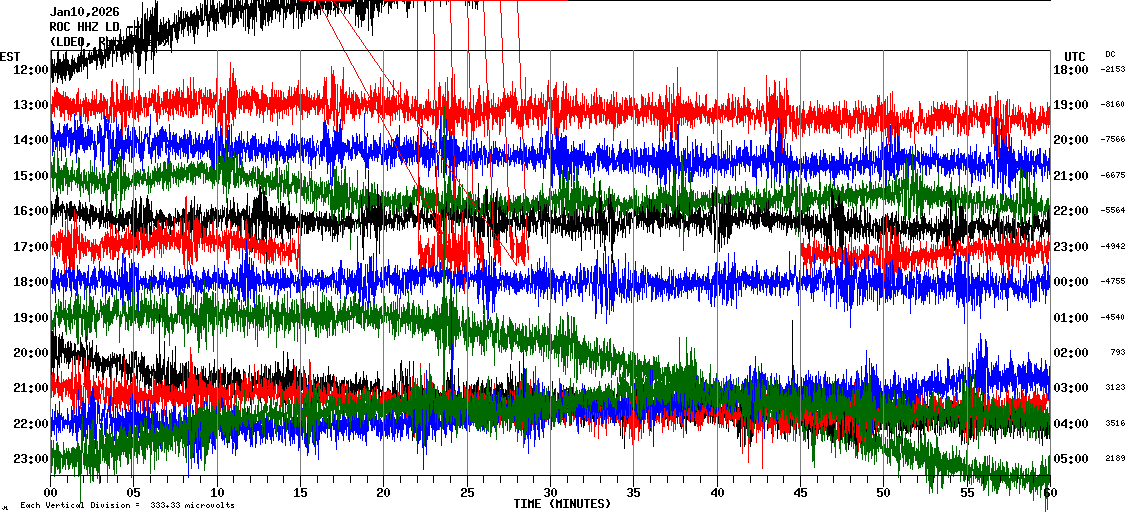Click the 45 minute axis tick label
Viewport: 1130px width, 519px height.
(799, 493)
